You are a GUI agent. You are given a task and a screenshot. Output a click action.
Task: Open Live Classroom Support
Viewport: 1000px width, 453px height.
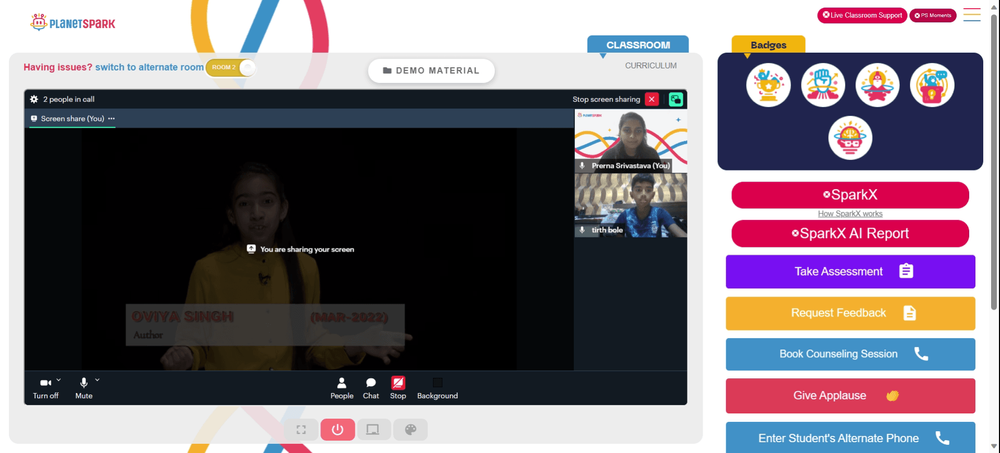(862, 15)
